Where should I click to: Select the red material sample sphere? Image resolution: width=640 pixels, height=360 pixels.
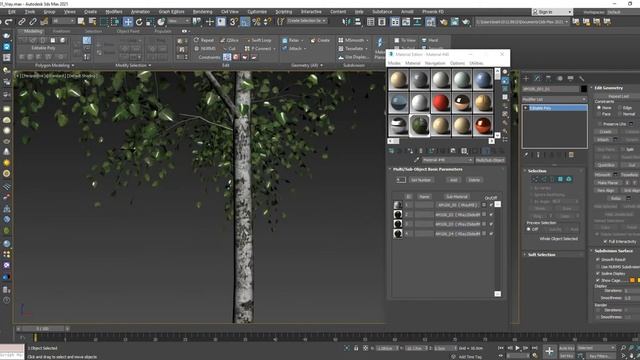[440, 102]
